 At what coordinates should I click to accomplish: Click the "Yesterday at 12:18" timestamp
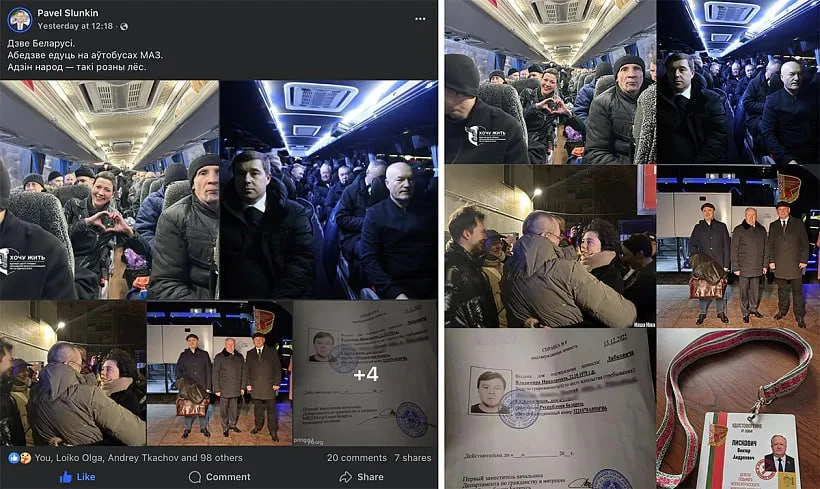pos(75,26)
